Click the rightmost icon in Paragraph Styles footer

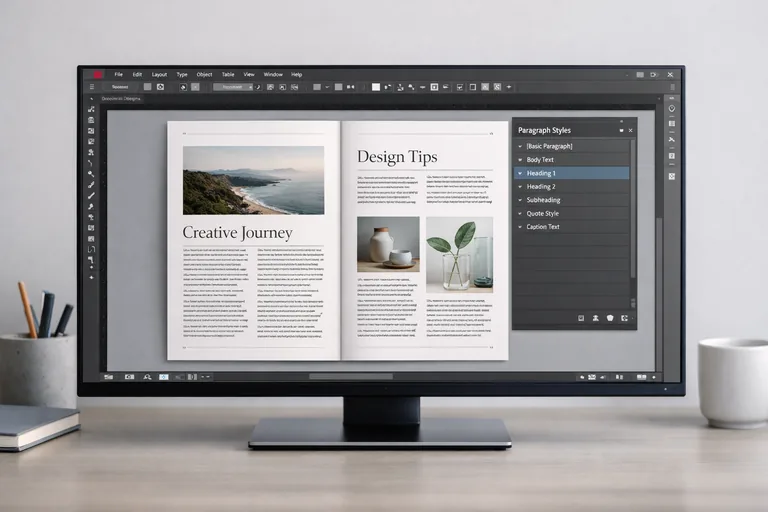tap(624, 318)
